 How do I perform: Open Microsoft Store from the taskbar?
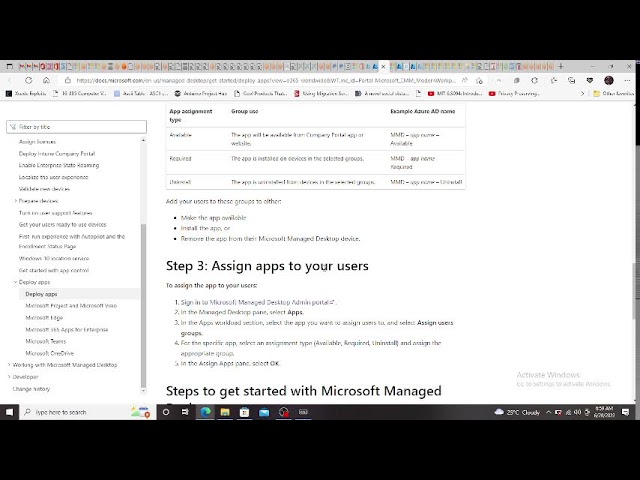244,412
